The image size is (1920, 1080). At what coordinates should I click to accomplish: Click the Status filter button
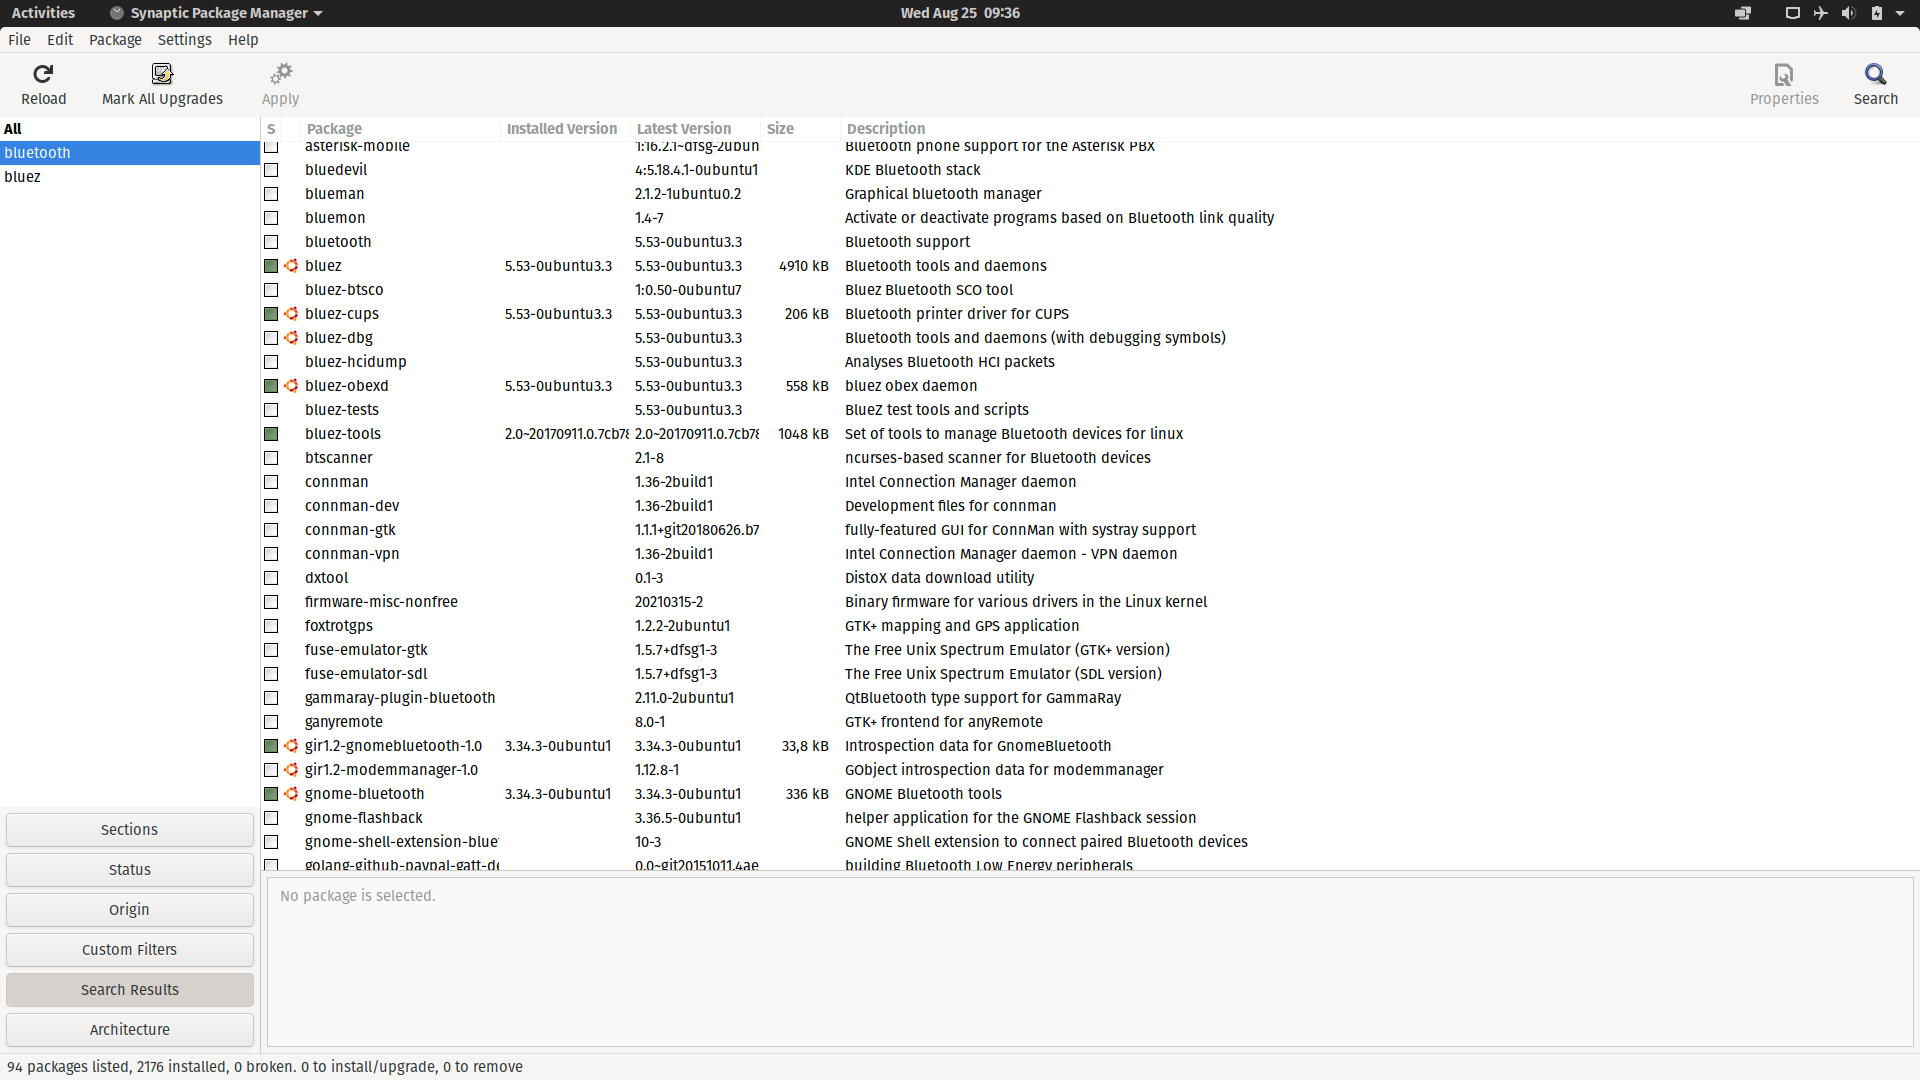point(130,870)
